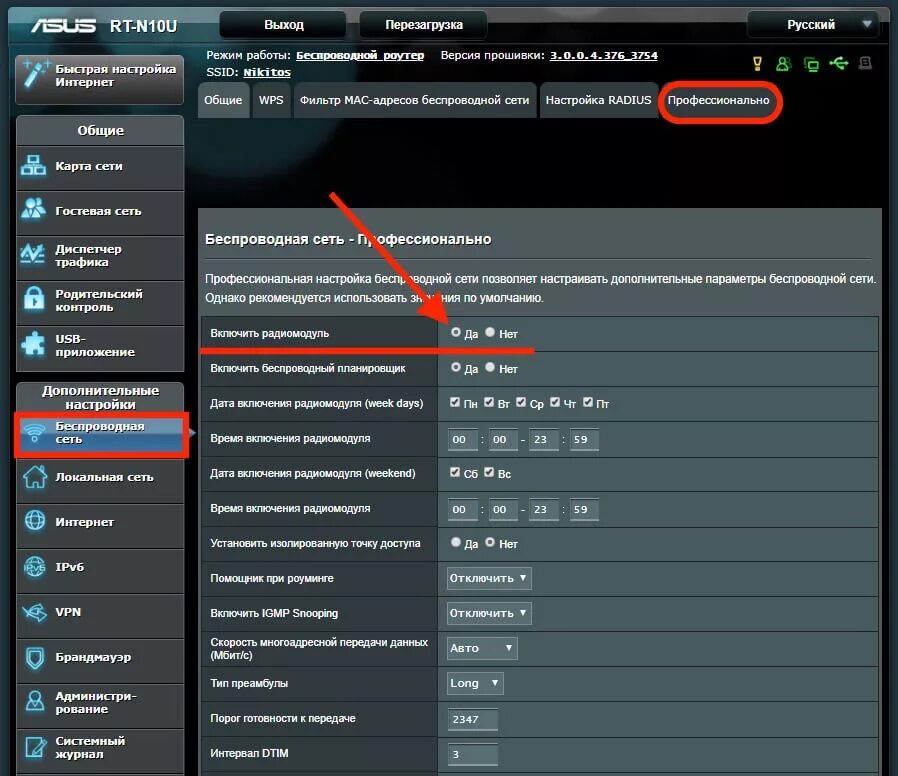Uncheck the Ср weekday checkbox
This screenshot has height=776, width=898.
point(521,402)
